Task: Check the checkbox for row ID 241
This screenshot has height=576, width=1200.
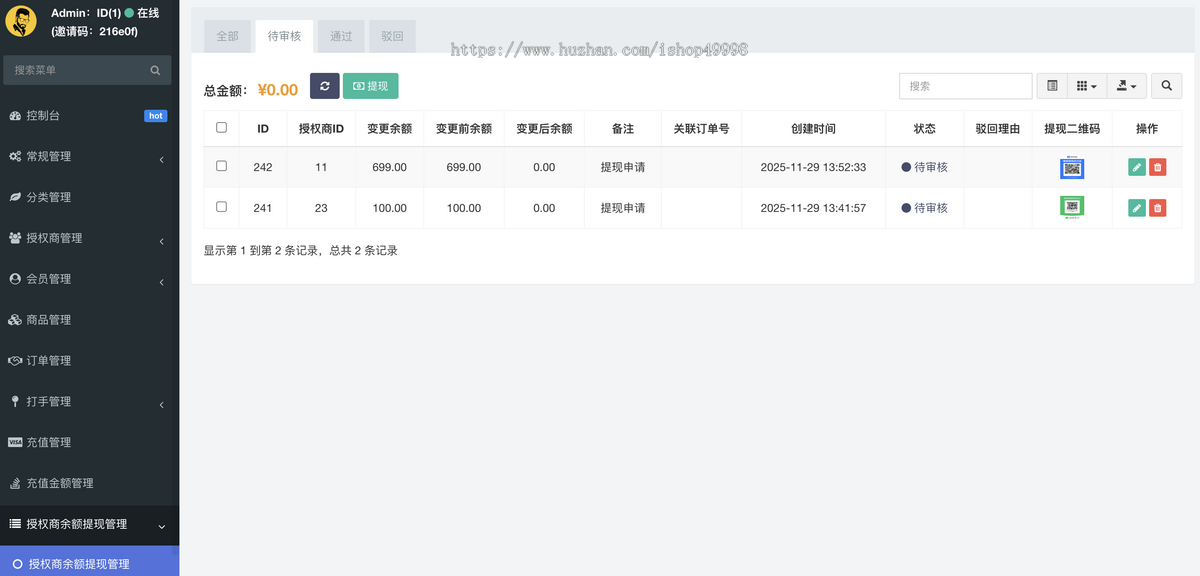Action: click(221, 207)
